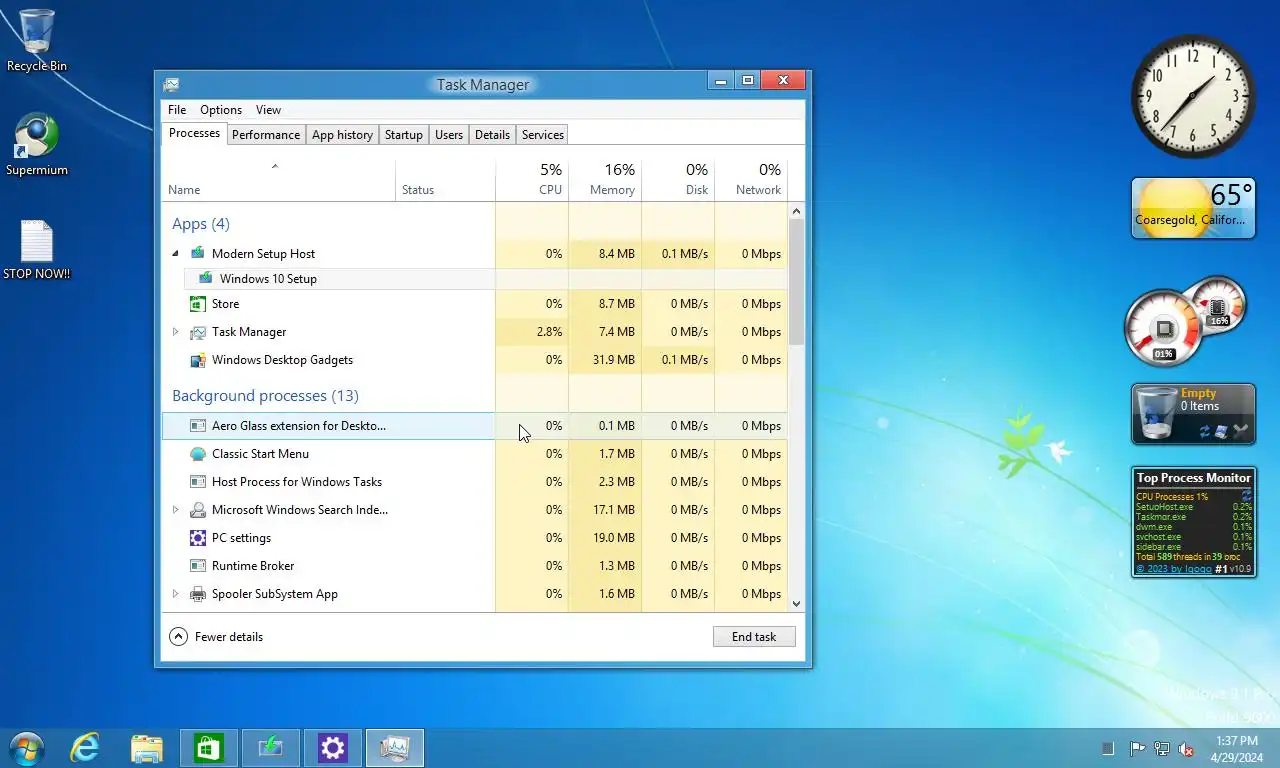Click the Recycle Bin gadget
The image size is (1280, 768).
pos(1193,414)
